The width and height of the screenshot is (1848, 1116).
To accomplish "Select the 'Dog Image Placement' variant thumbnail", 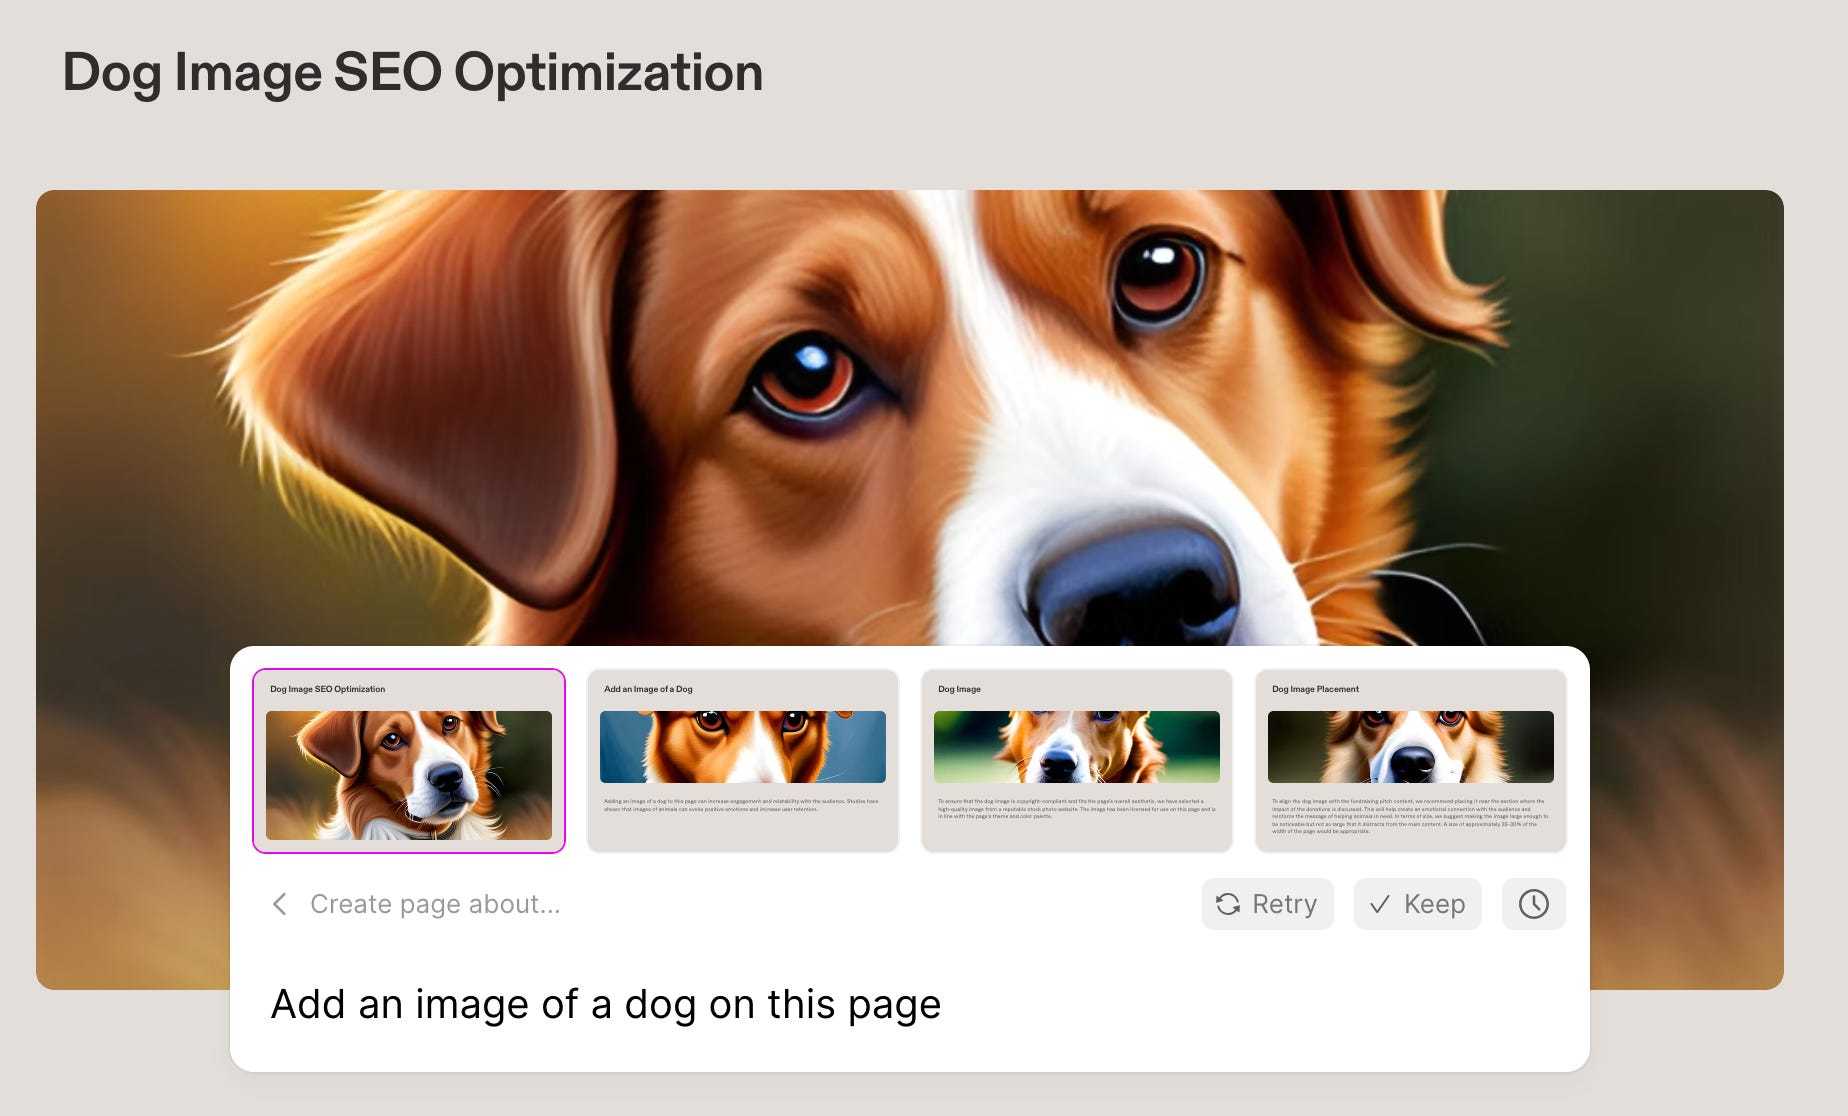I will 1411,761.
